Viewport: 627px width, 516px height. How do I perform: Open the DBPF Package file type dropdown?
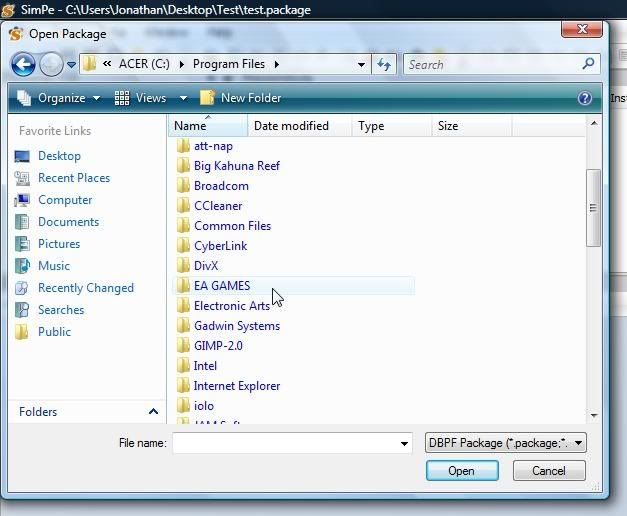point(506,443)
